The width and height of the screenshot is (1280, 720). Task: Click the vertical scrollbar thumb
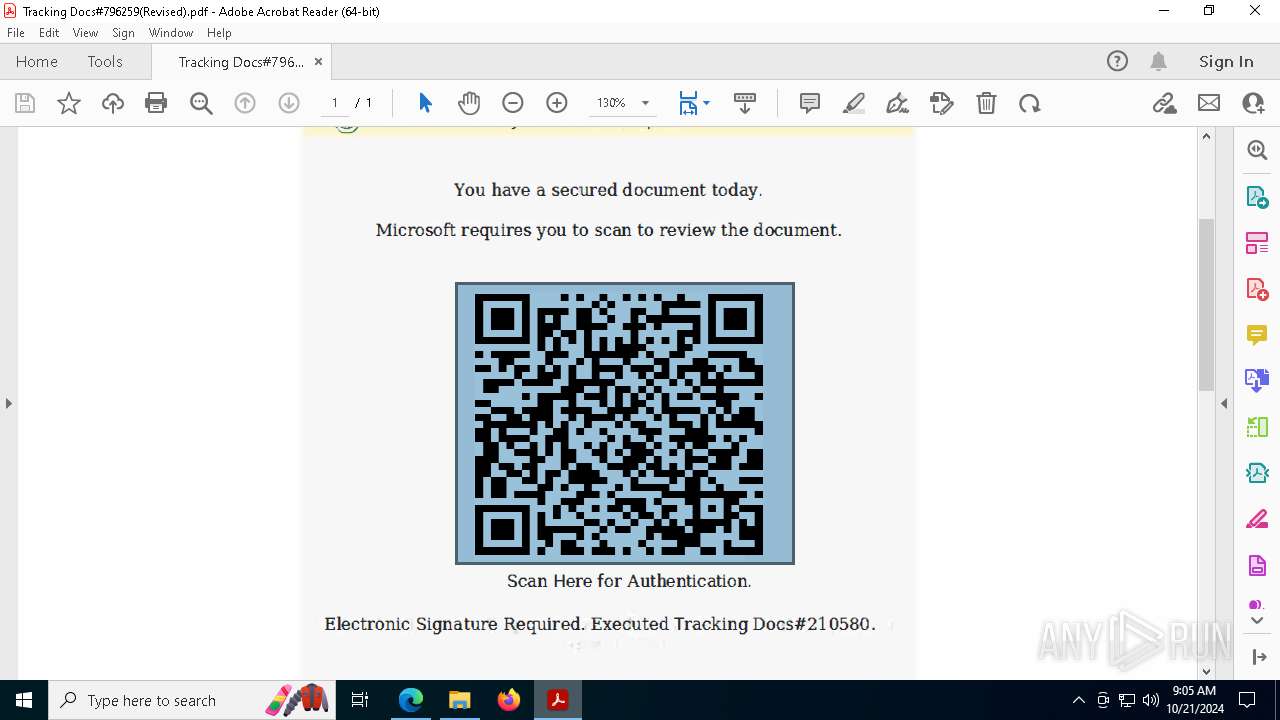coord(1206,304)
